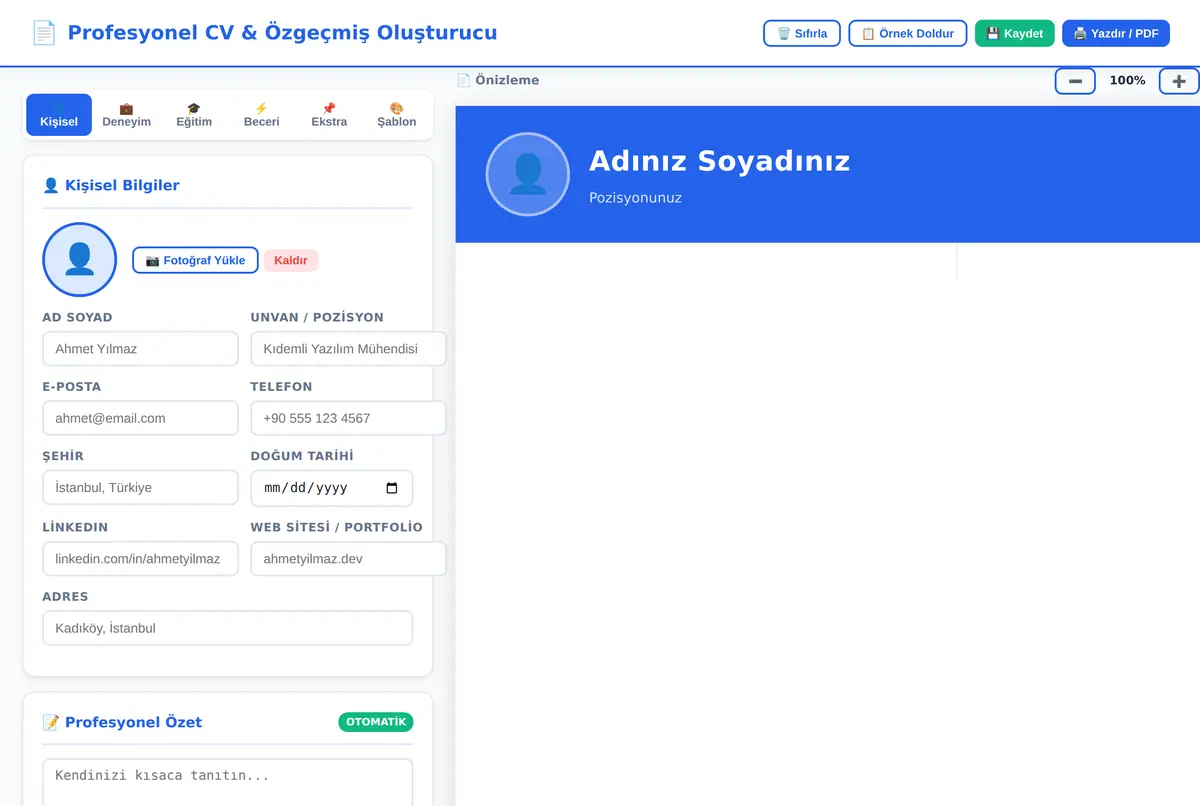This screenshot has width=1200, height=806.
Task: Open the Şablon tab
Action: coord(396,115)
